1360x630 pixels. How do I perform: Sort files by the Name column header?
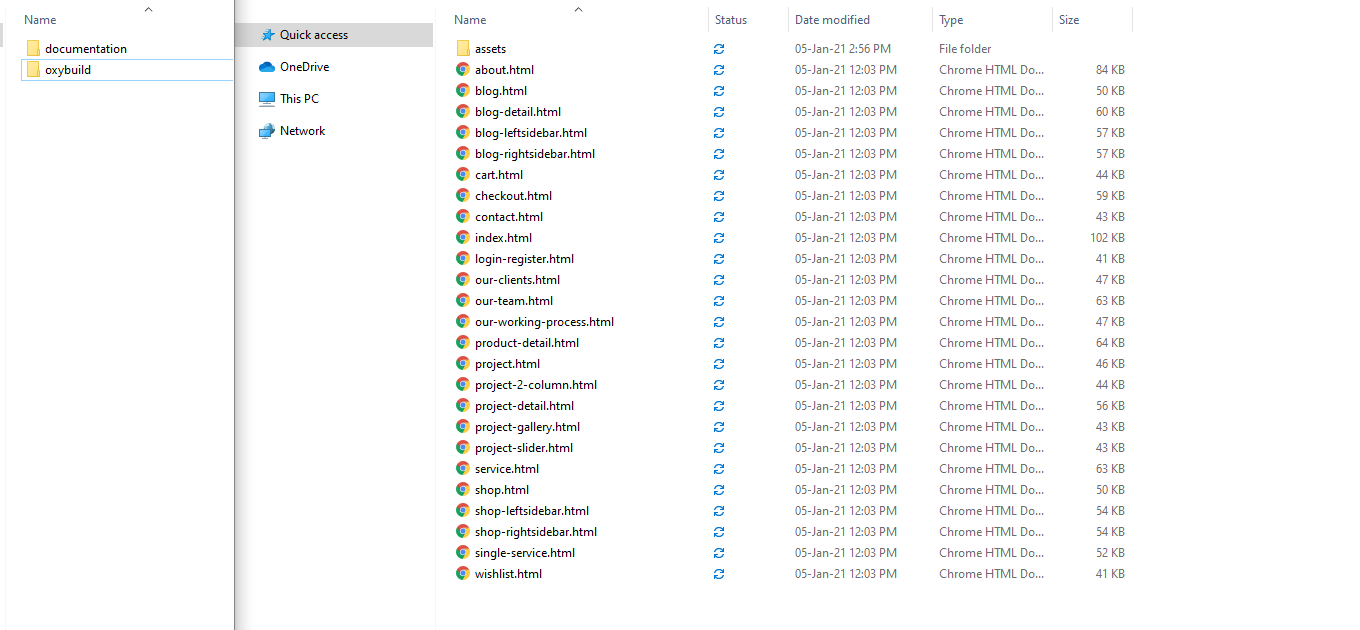click(470, 20)
